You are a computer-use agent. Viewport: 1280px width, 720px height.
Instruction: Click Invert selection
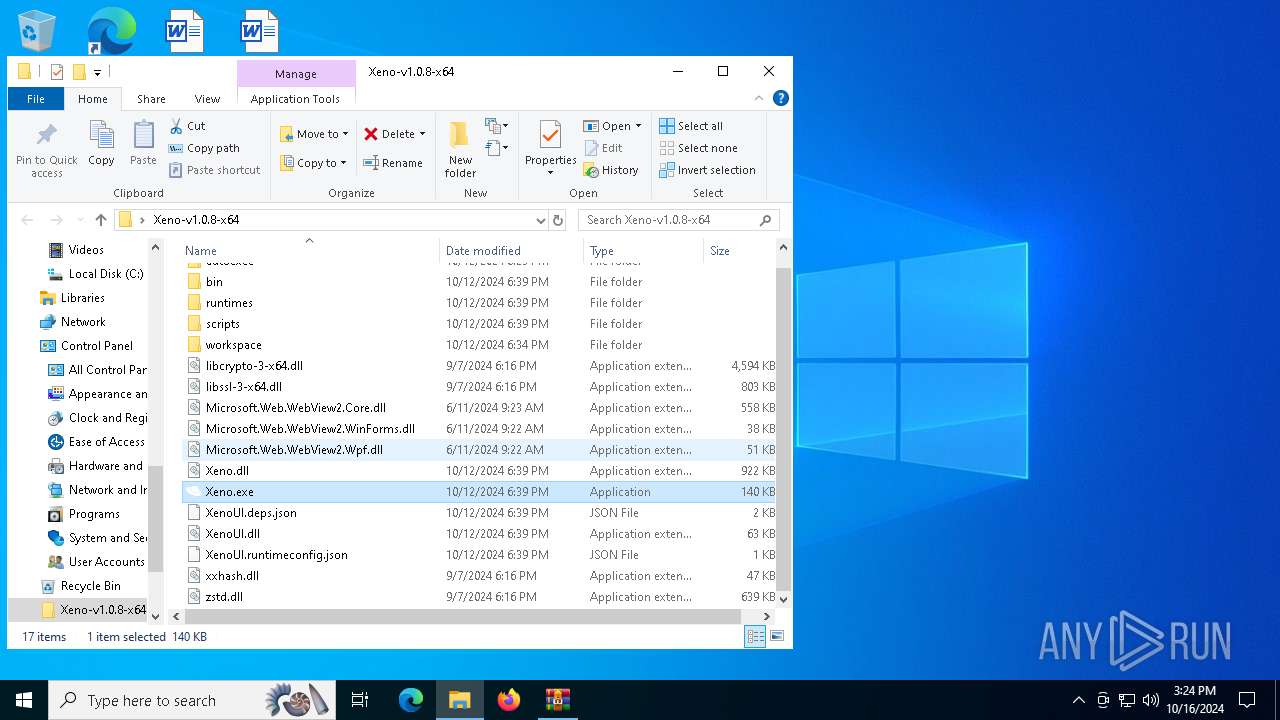tap(707, 170)
